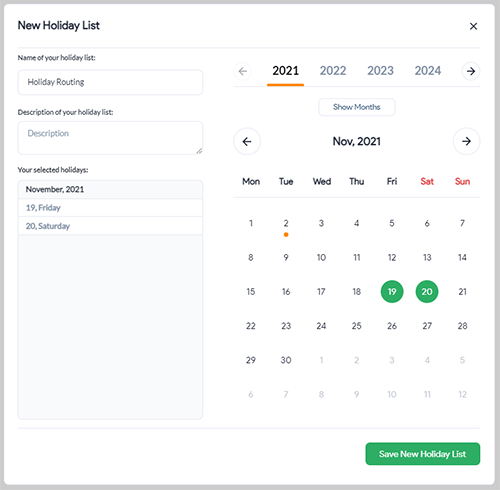Select November 11 date
The width and height of the screenshot is (500, 490).
(357, 257)
